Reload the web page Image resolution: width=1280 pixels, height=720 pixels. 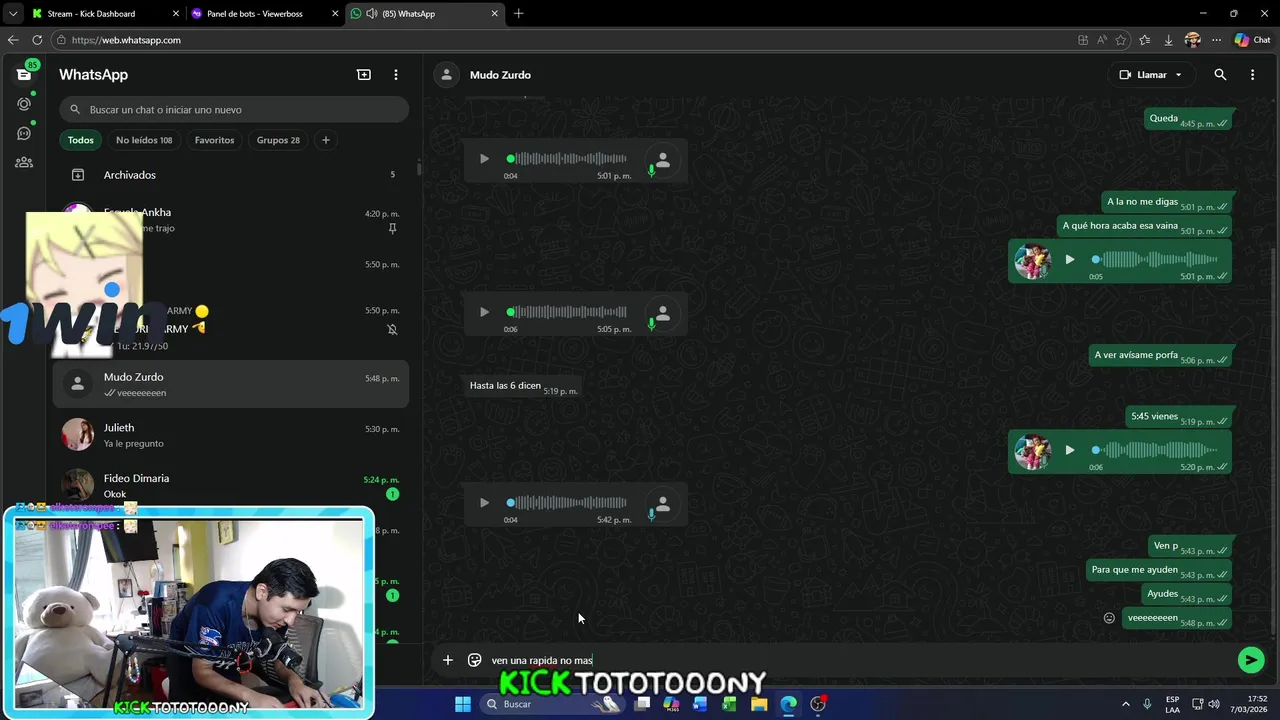[37, 40]
